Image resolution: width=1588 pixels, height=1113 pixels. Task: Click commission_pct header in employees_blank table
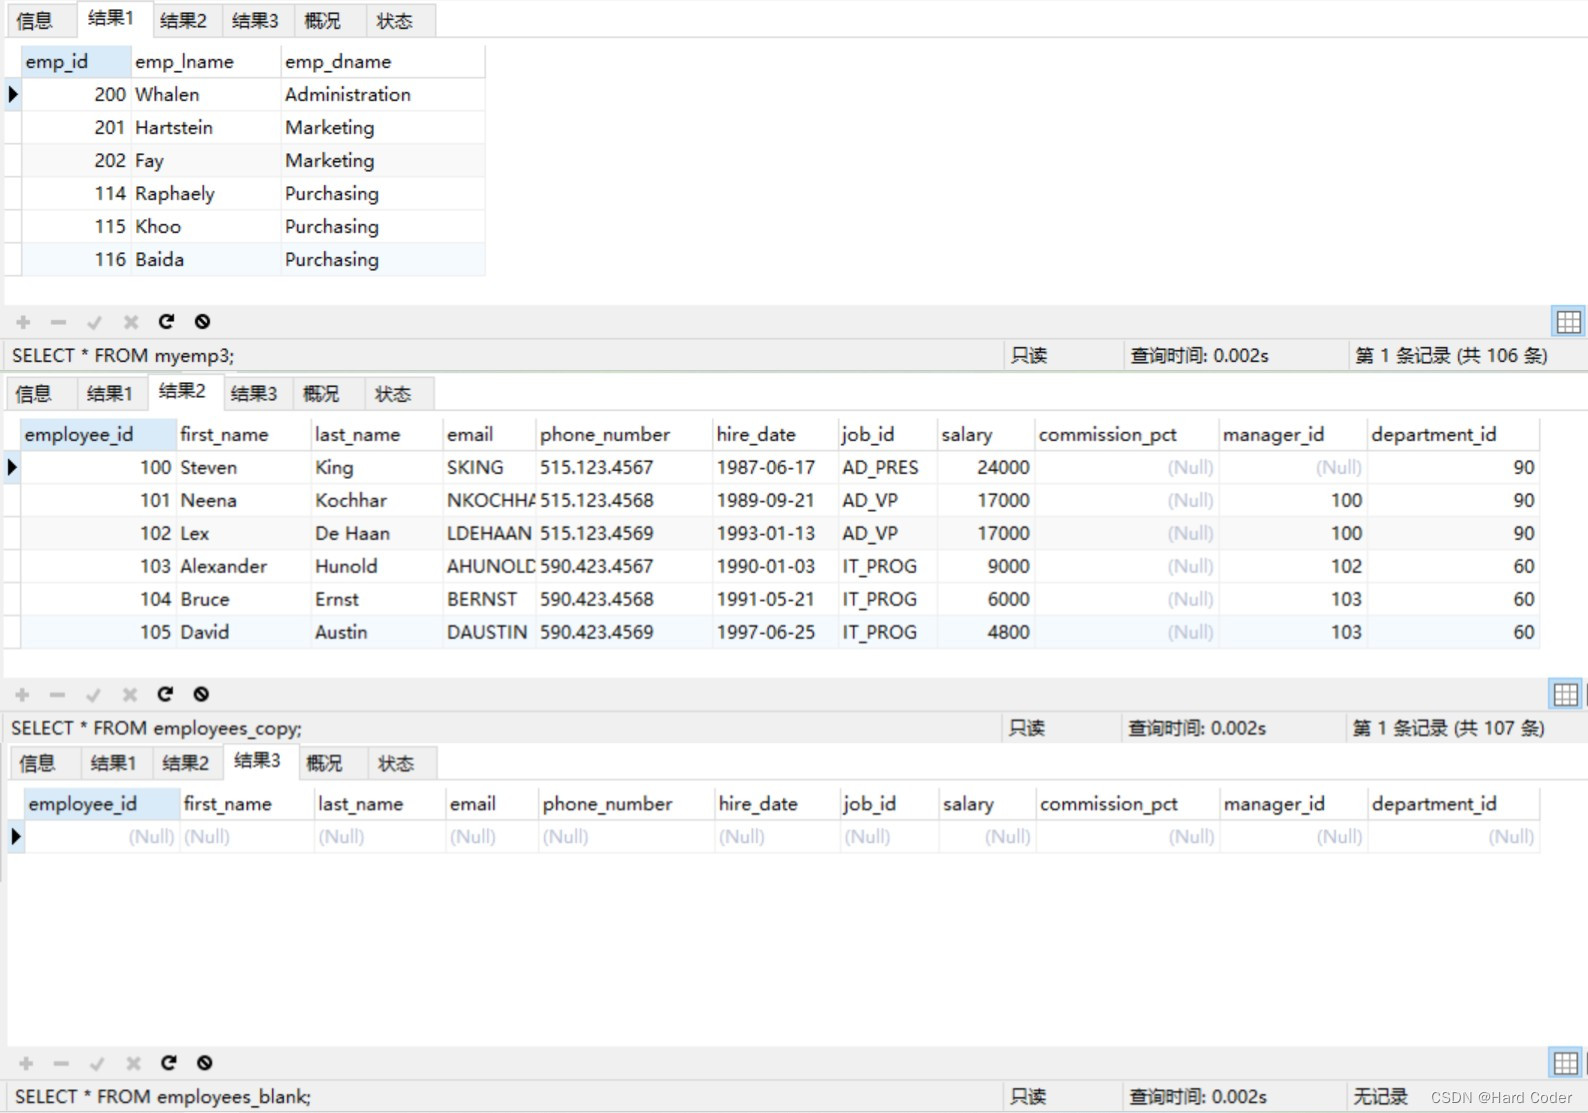click(1127, 804)
